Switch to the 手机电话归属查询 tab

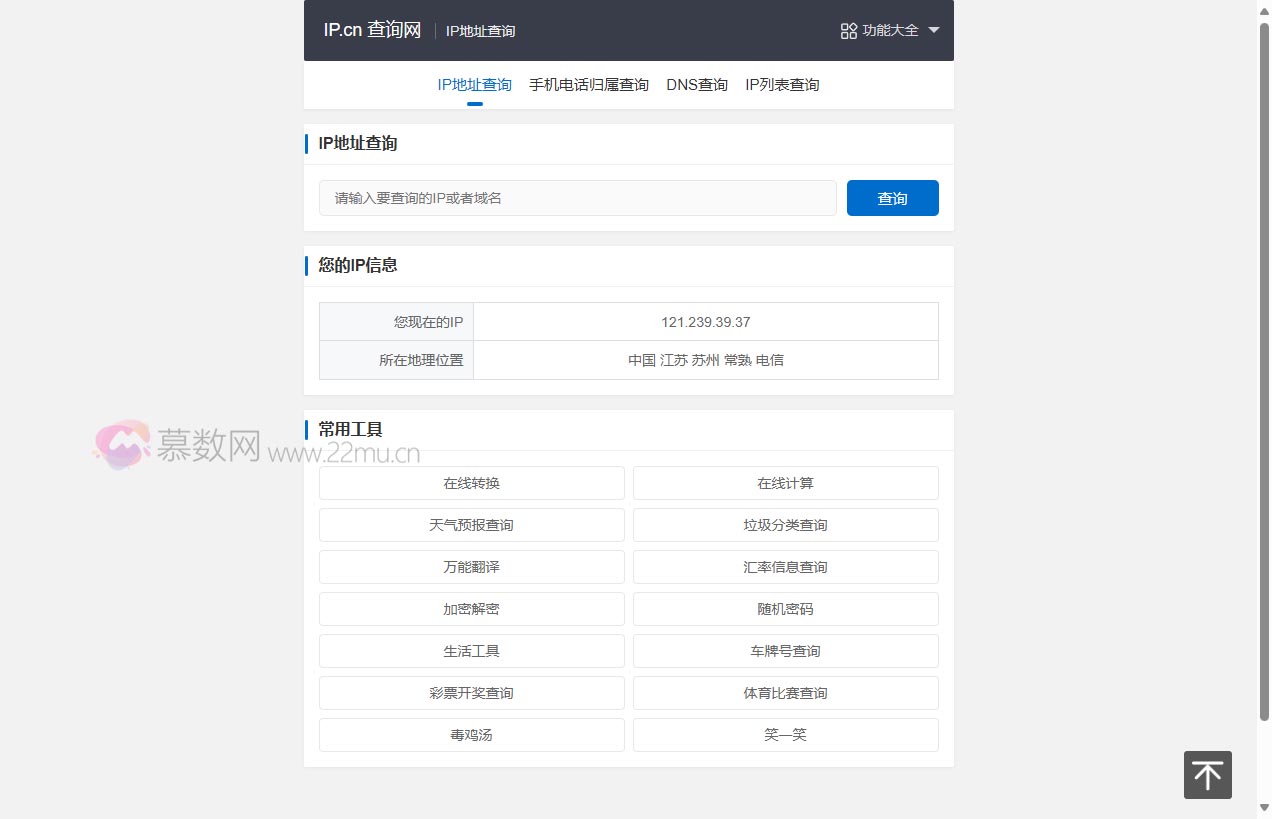coord(588,84)
